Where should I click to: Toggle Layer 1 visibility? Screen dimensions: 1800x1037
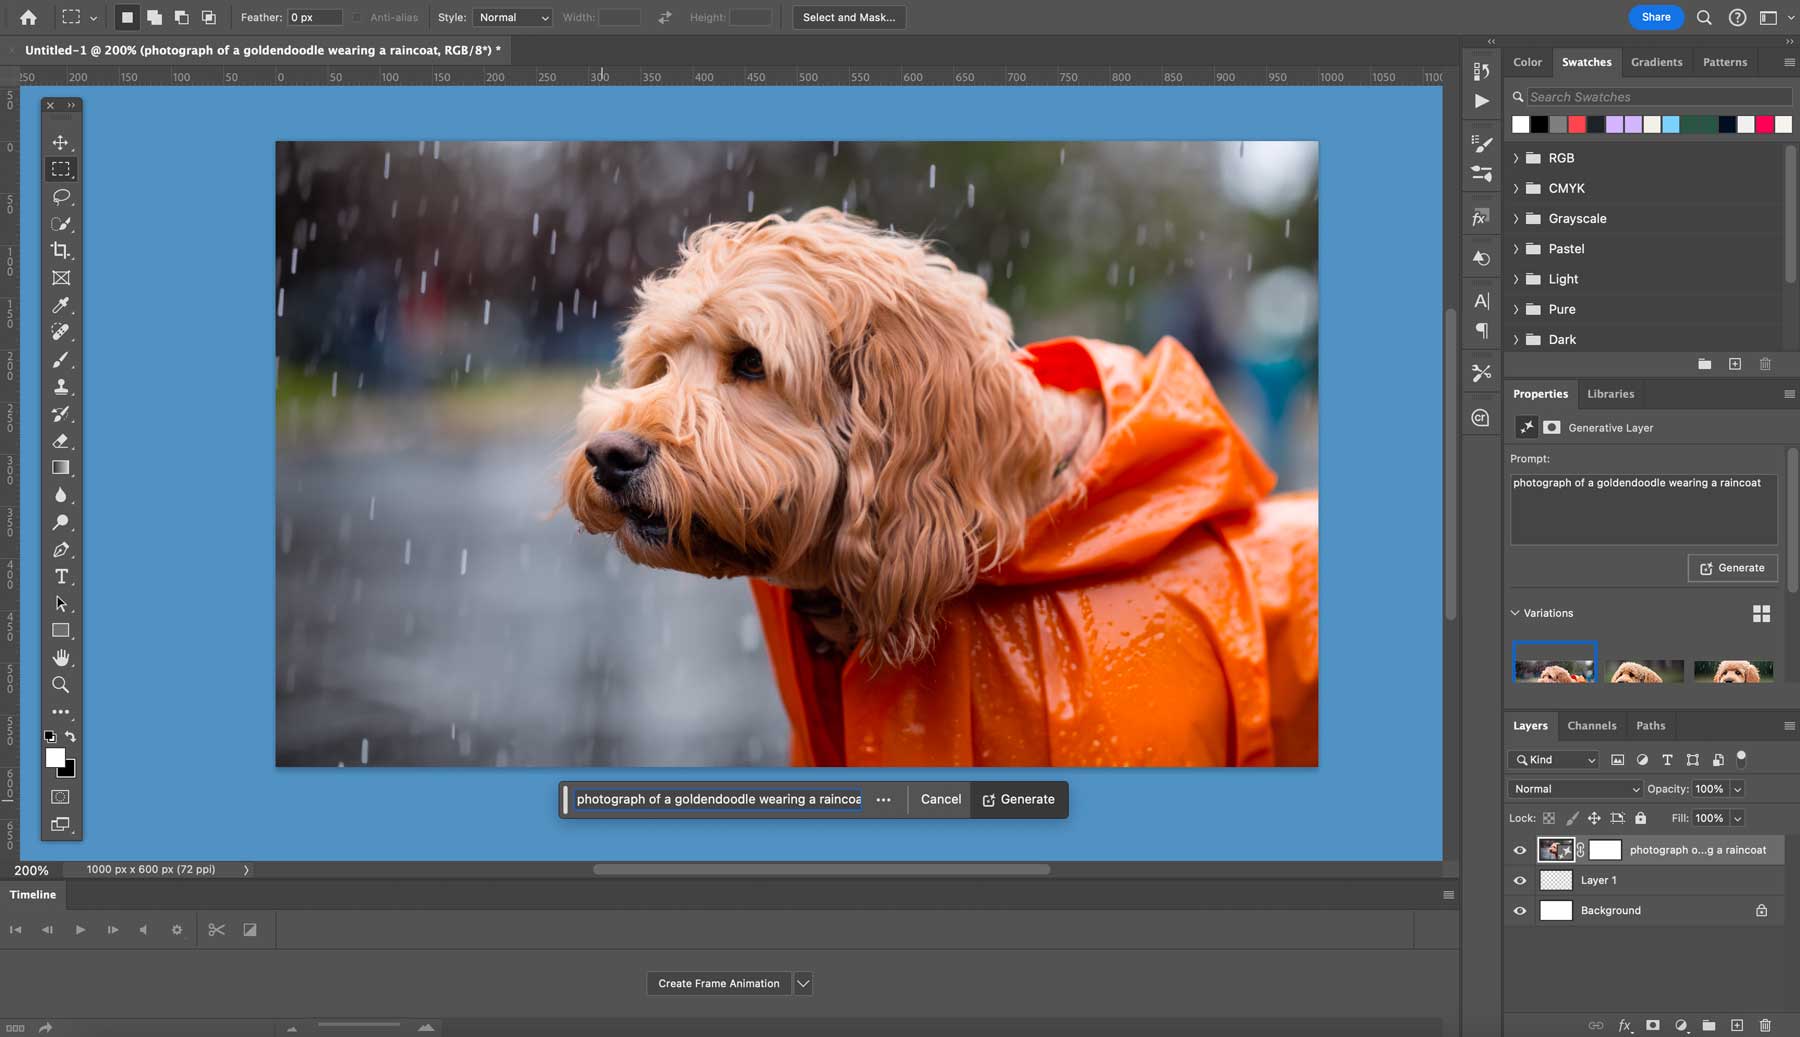1520,881
